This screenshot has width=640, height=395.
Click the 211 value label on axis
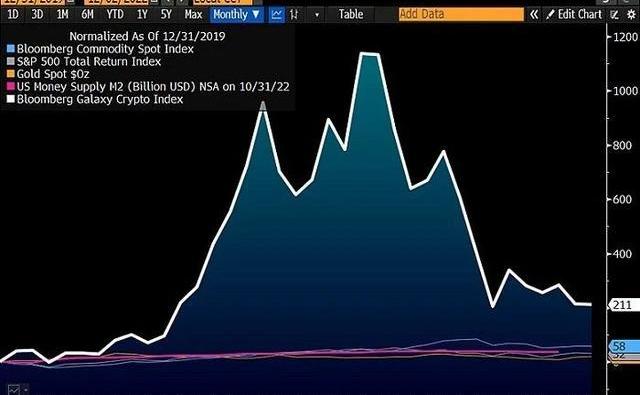pos(623,305)
